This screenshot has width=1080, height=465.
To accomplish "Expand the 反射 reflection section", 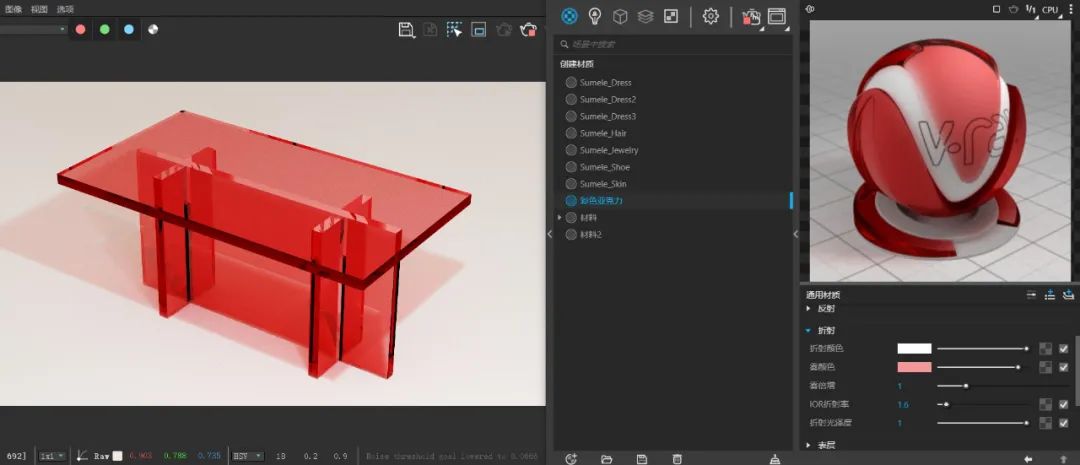I will pyautogui.click(x=809, y=309).
